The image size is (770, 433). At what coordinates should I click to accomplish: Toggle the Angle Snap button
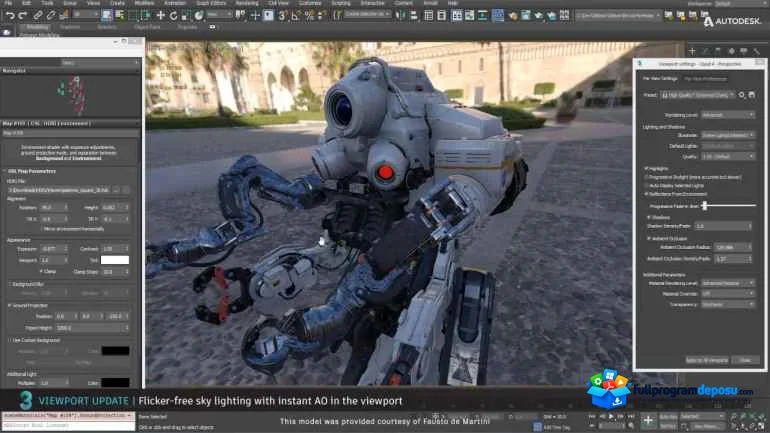296,16
